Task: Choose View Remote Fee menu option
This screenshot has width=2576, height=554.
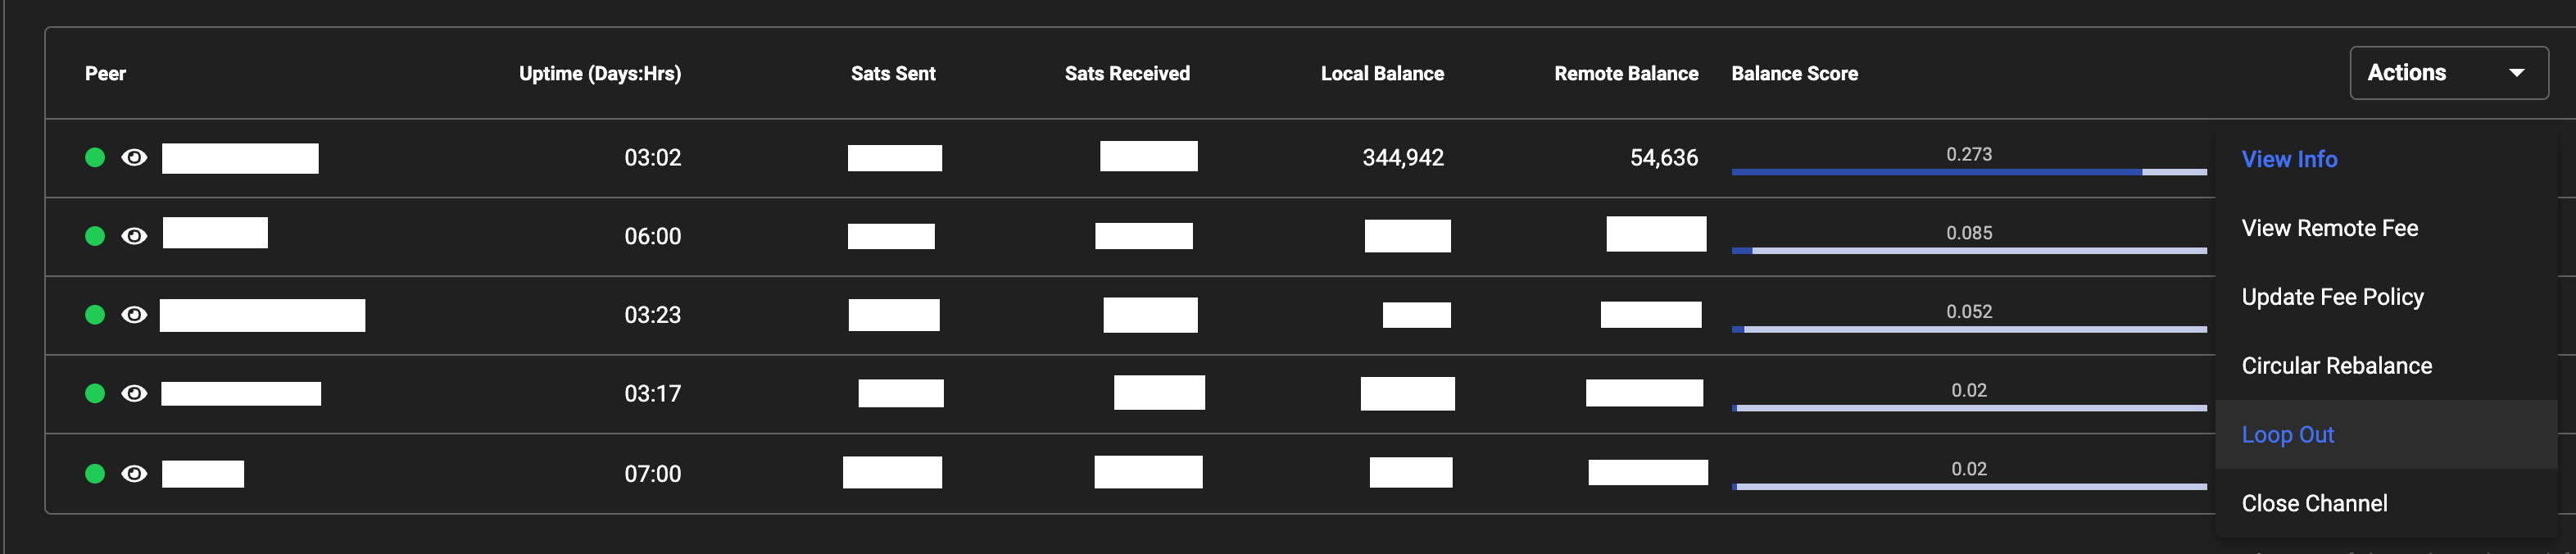Action: point(2329,228)
